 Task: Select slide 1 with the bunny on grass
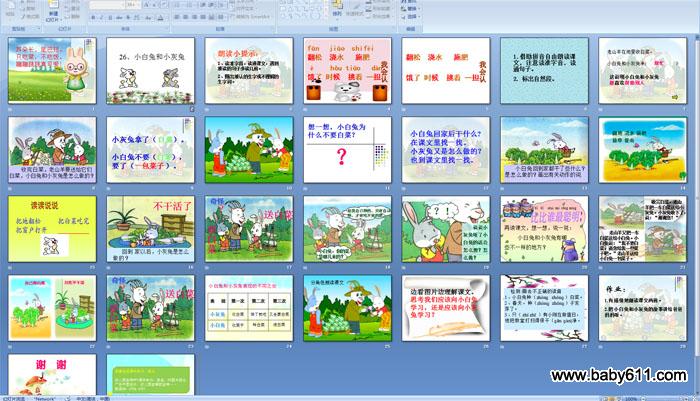coord(52,70)
